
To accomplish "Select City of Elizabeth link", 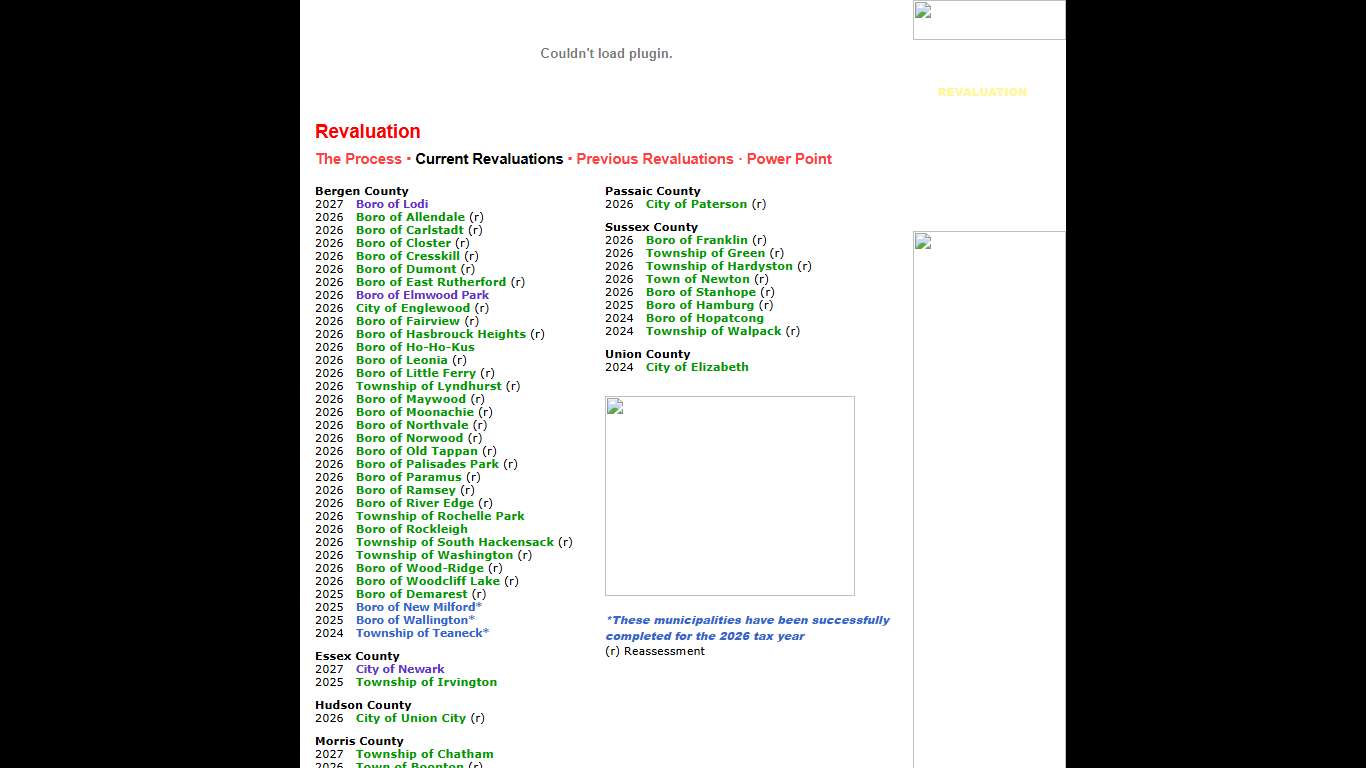I will [697, 367].
